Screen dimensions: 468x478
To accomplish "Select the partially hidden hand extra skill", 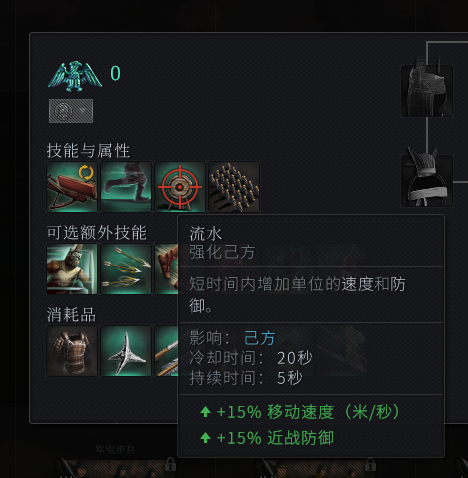I will click(x=166, y=269).
